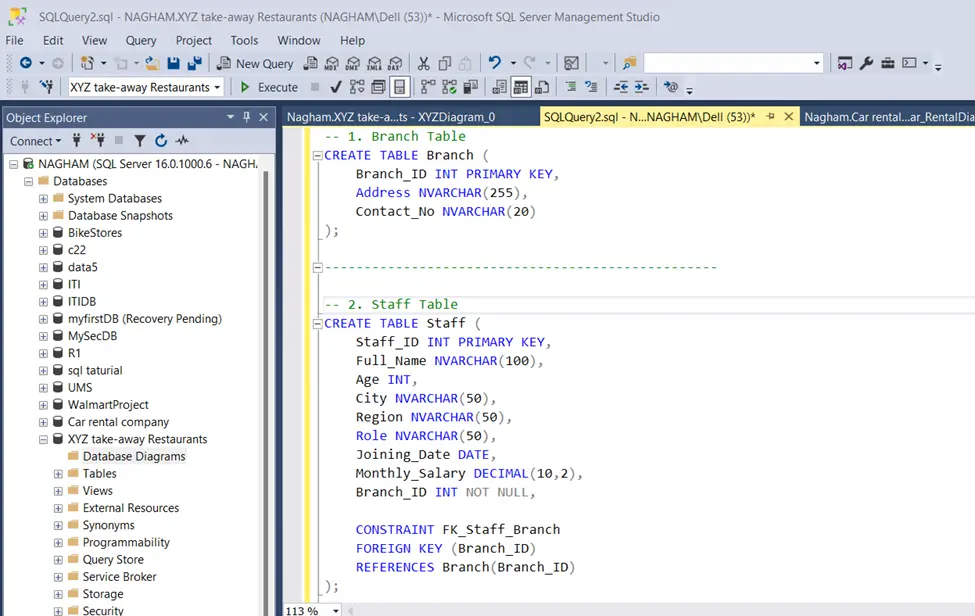Toggle Include Client Statistics
The width and height of the screenshot is (975, 616).
(471, 87)
